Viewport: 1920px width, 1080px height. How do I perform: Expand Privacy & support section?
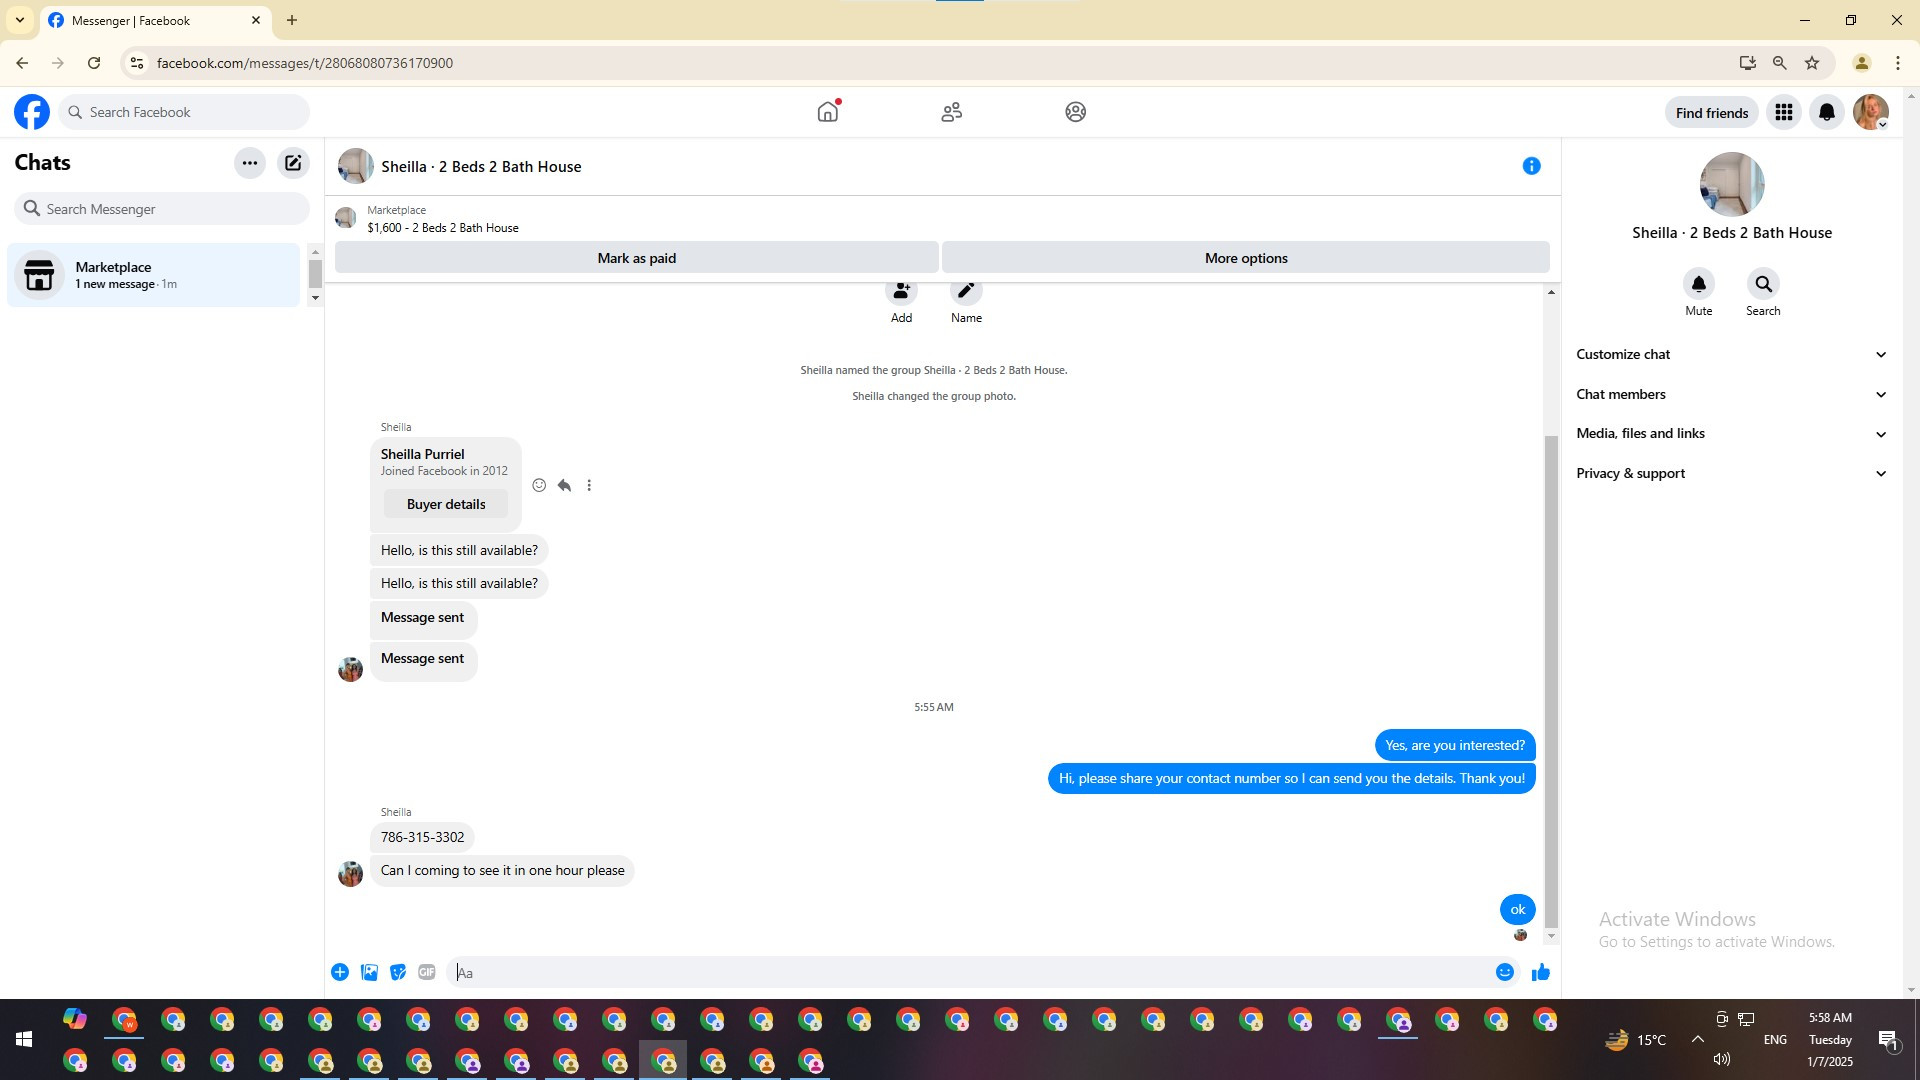[1731, 473]
